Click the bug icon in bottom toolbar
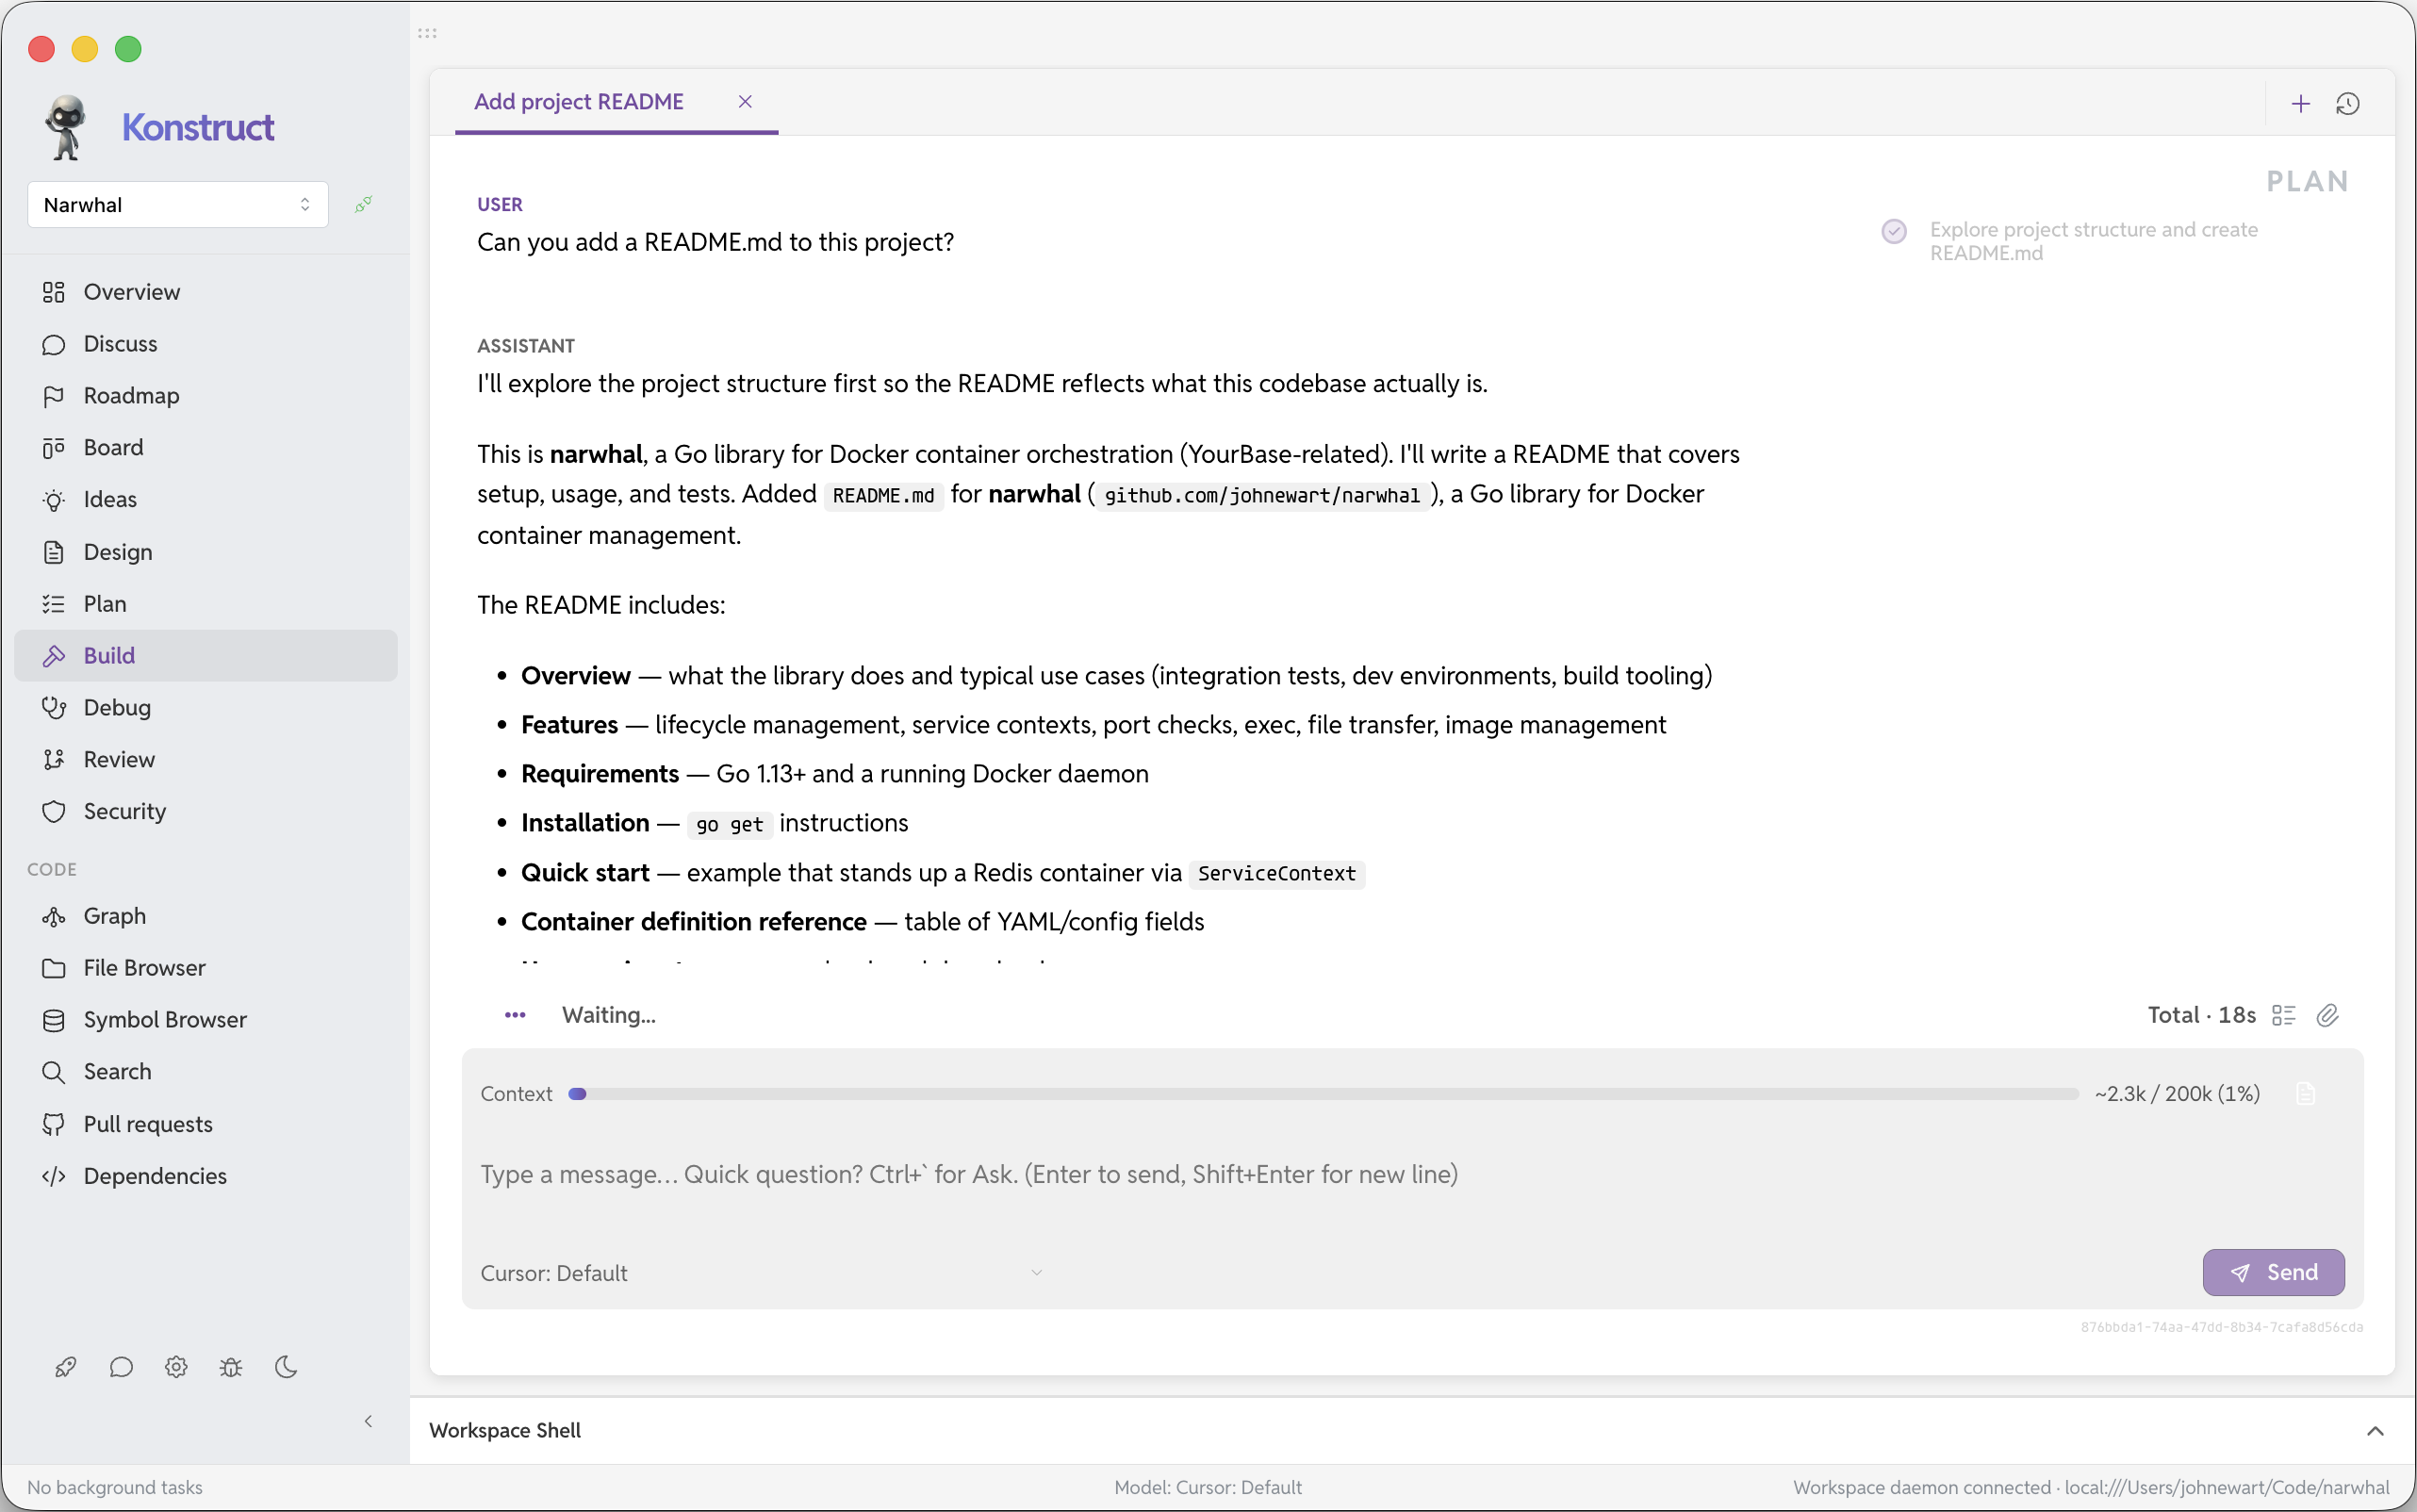2417x1512 pixels. 231,1367
